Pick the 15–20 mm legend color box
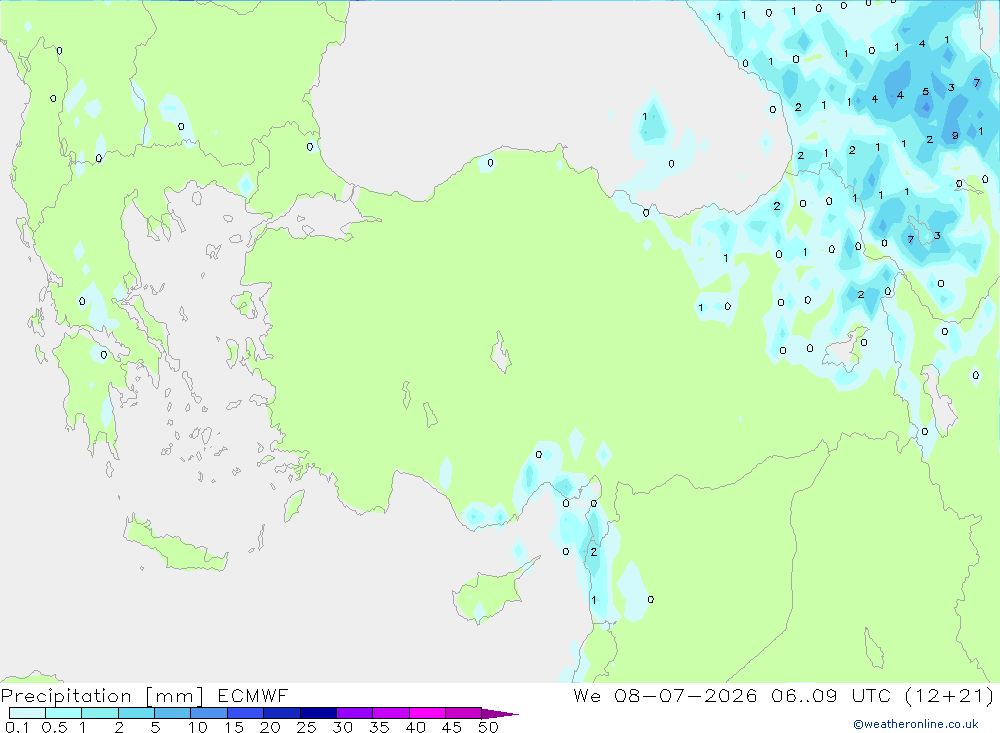Screen dimensions: 1000x733 pyautogui.click(x=246, y=713)
